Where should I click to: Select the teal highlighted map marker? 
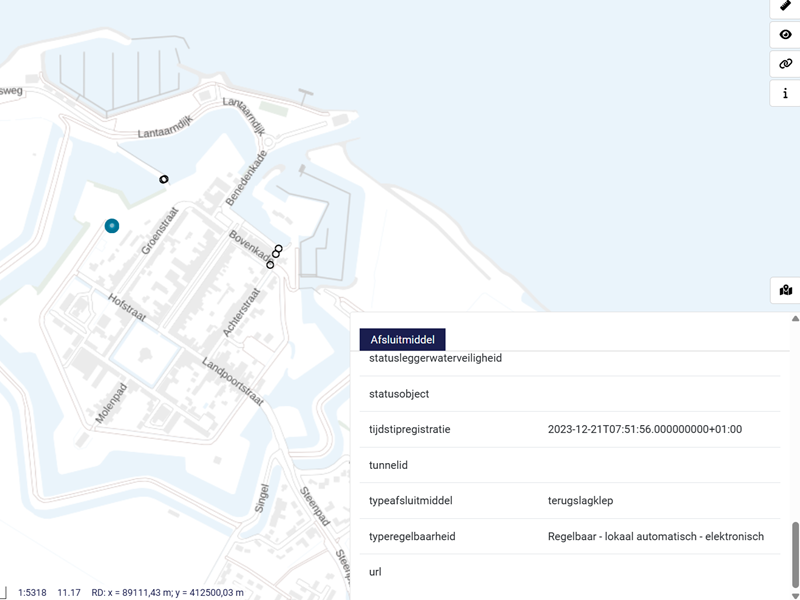pos(112,226)
